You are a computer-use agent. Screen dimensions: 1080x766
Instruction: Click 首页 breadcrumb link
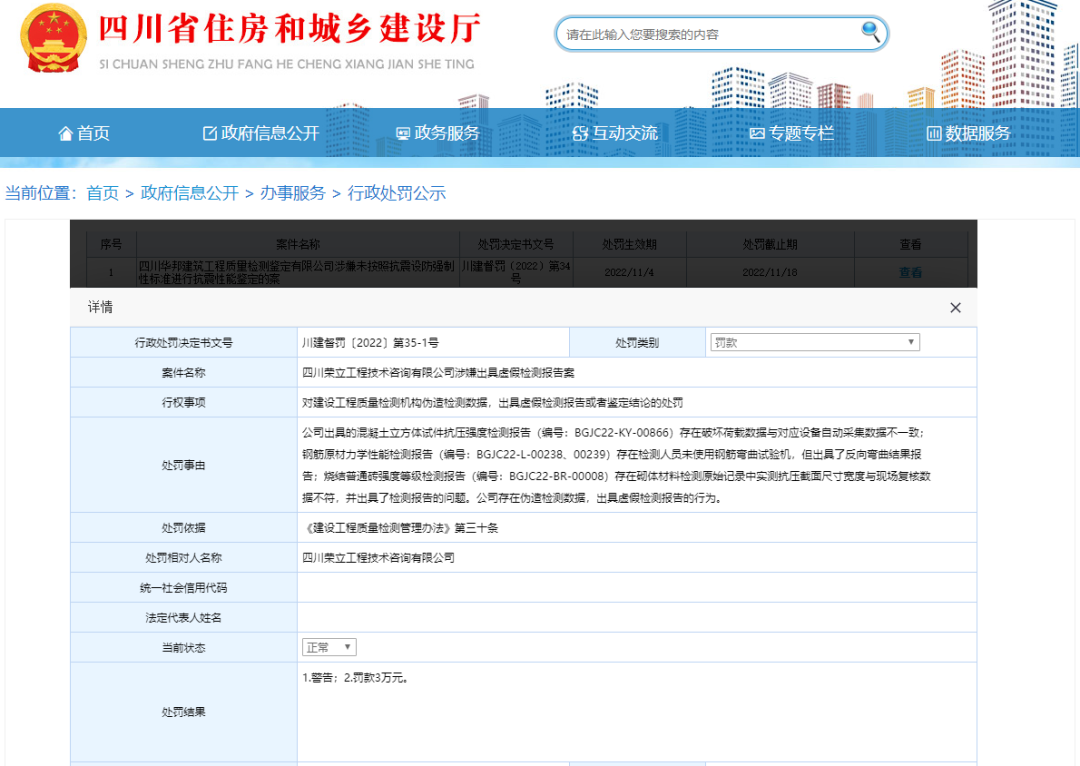(103, 193)
